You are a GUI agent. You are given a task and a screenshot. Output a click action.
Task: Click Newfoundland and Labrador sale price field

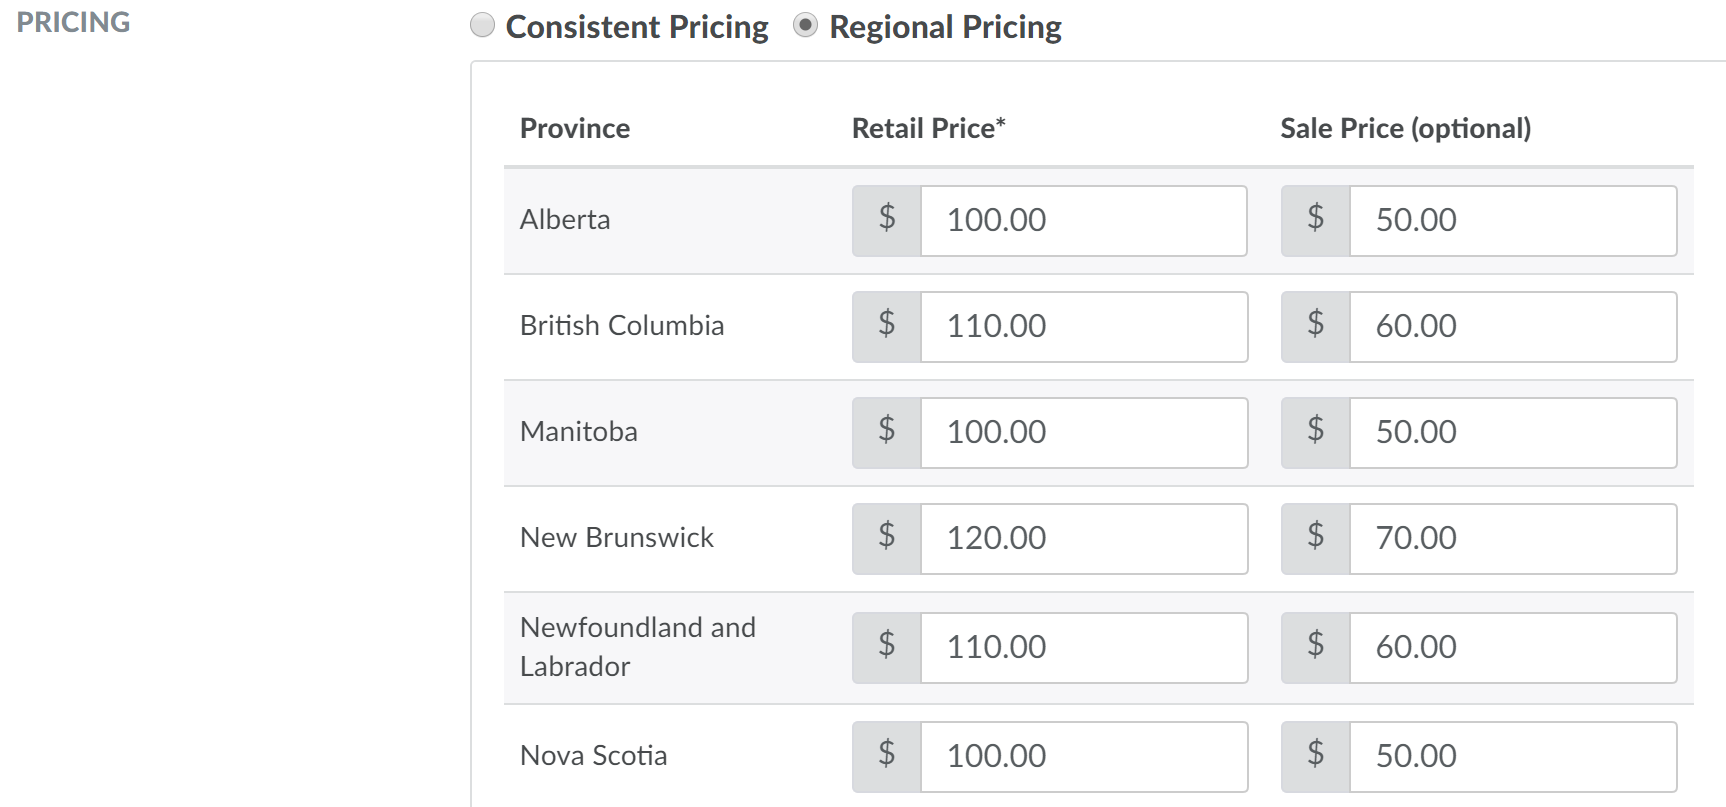[x=1512, y=647]
